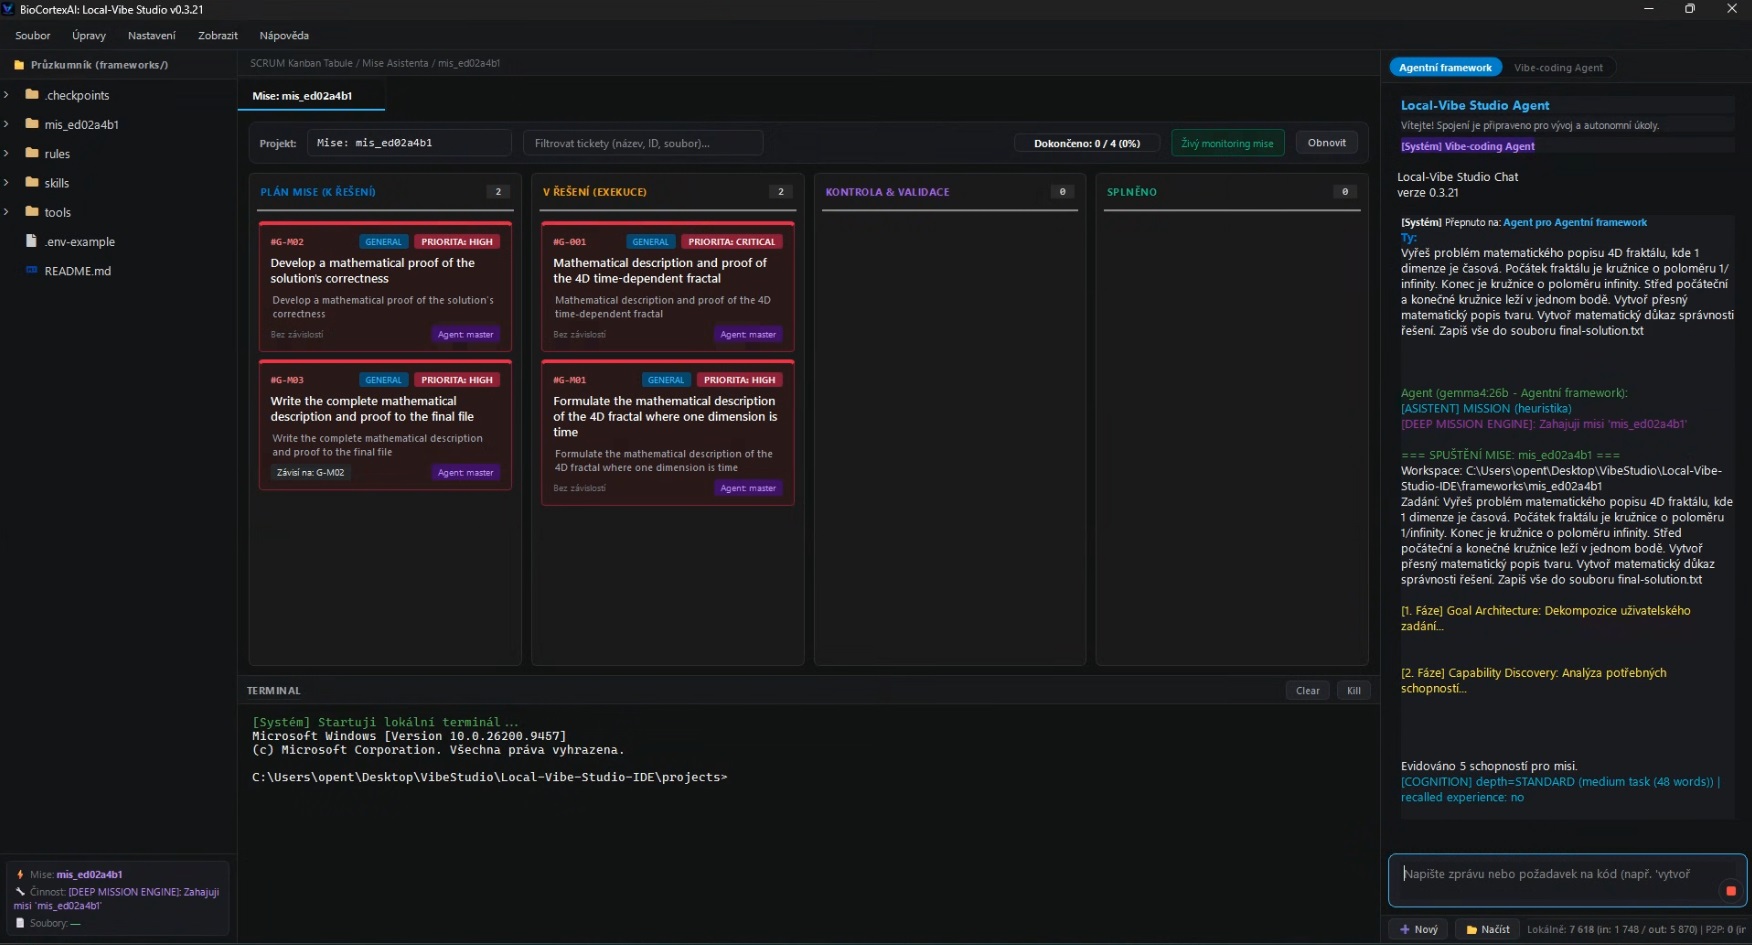Viewport: 1752px width, 945px height.
Task: Click the Průzkumník header folder icon
Action: tap(19, 65)
